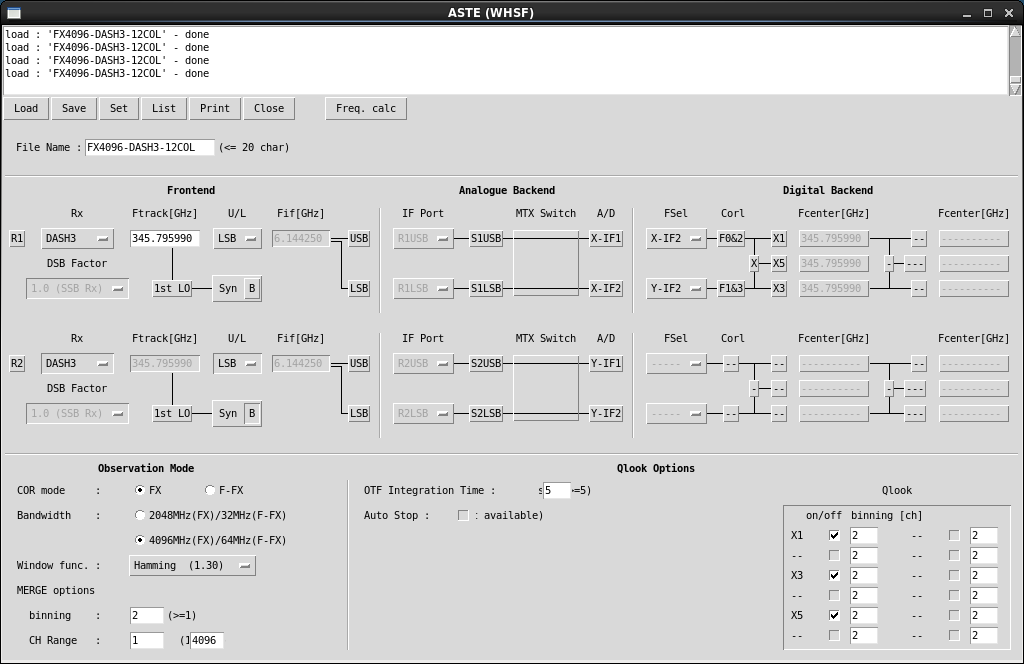Open the window menu icon in title bar

pos(13,12)
